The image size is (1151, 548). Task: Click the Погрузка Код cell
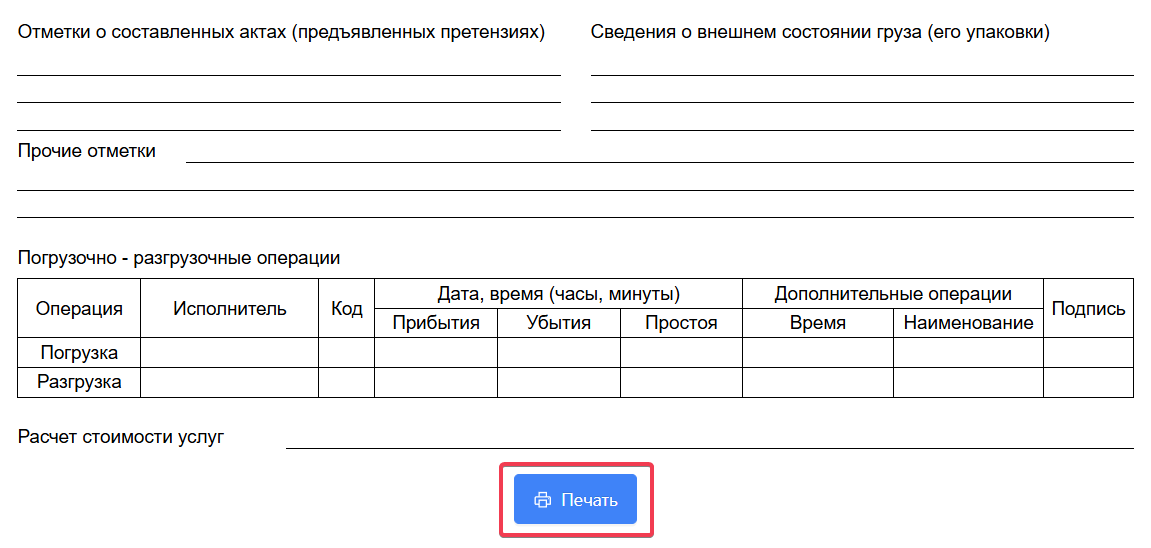tap(346, 353)
